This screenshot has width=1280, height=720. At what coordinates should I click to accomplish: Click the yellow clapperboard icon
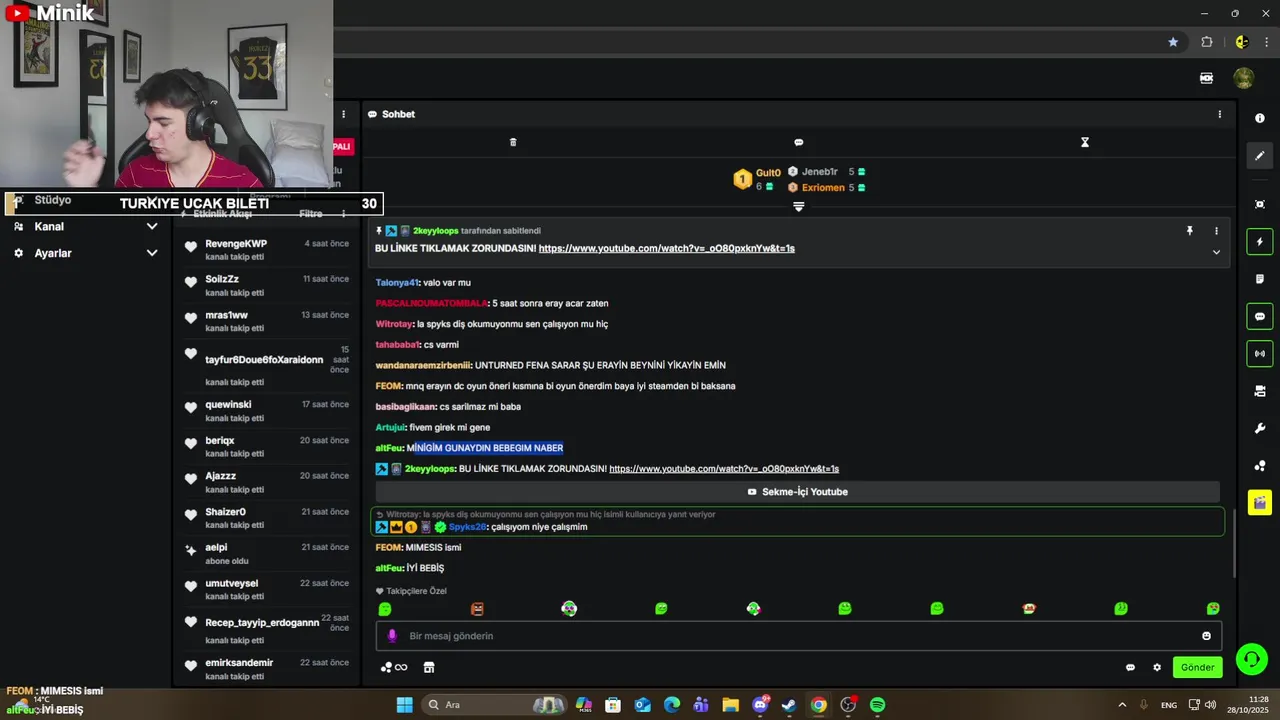tap(1259, 502)
